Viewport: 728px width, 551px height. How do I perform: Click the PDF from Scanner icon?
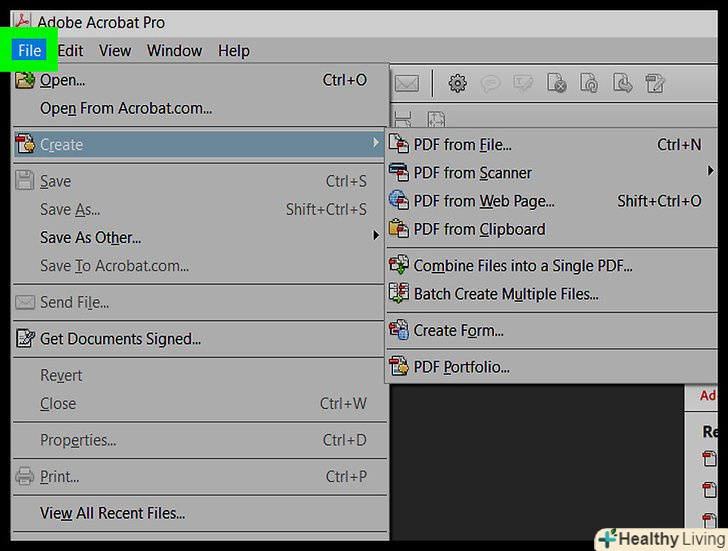click(x=398, y=172)
